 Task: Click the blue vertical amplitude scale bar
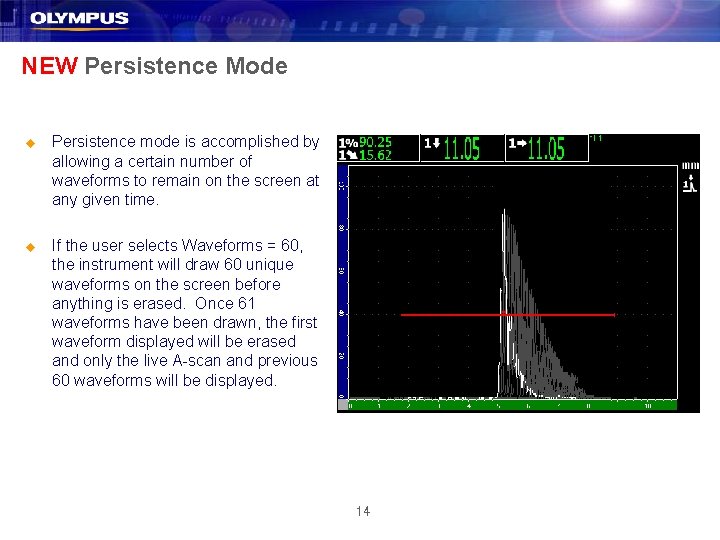coord(343,282)
